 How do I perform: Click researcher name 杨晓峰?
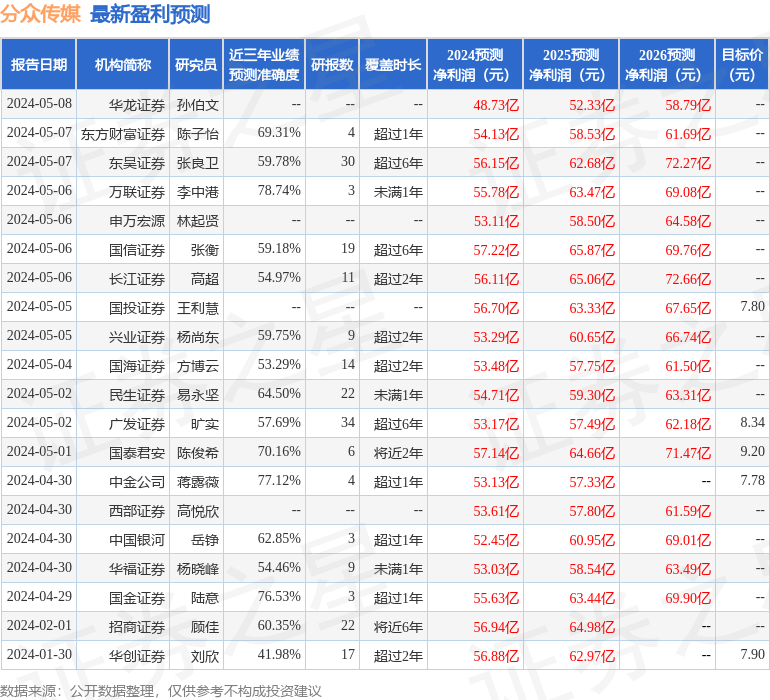(197, 569)
